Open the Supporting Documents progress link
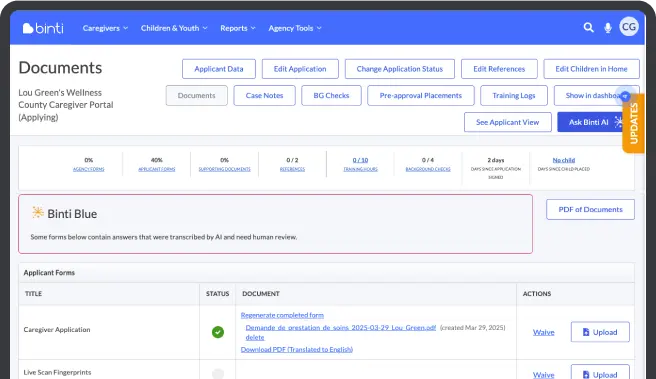Viewport: 656px width, 379px height. coord(224,169)
